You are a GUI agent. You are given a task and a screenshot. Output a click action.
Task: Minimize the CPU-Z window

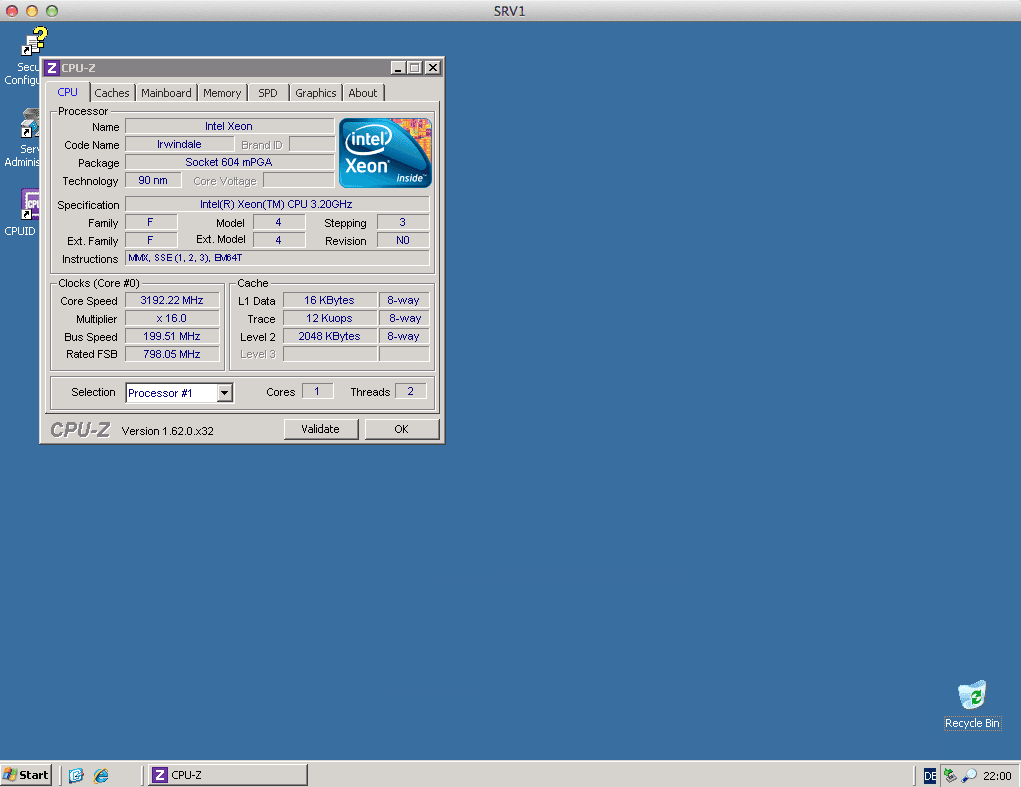click(x=398, y=68)
